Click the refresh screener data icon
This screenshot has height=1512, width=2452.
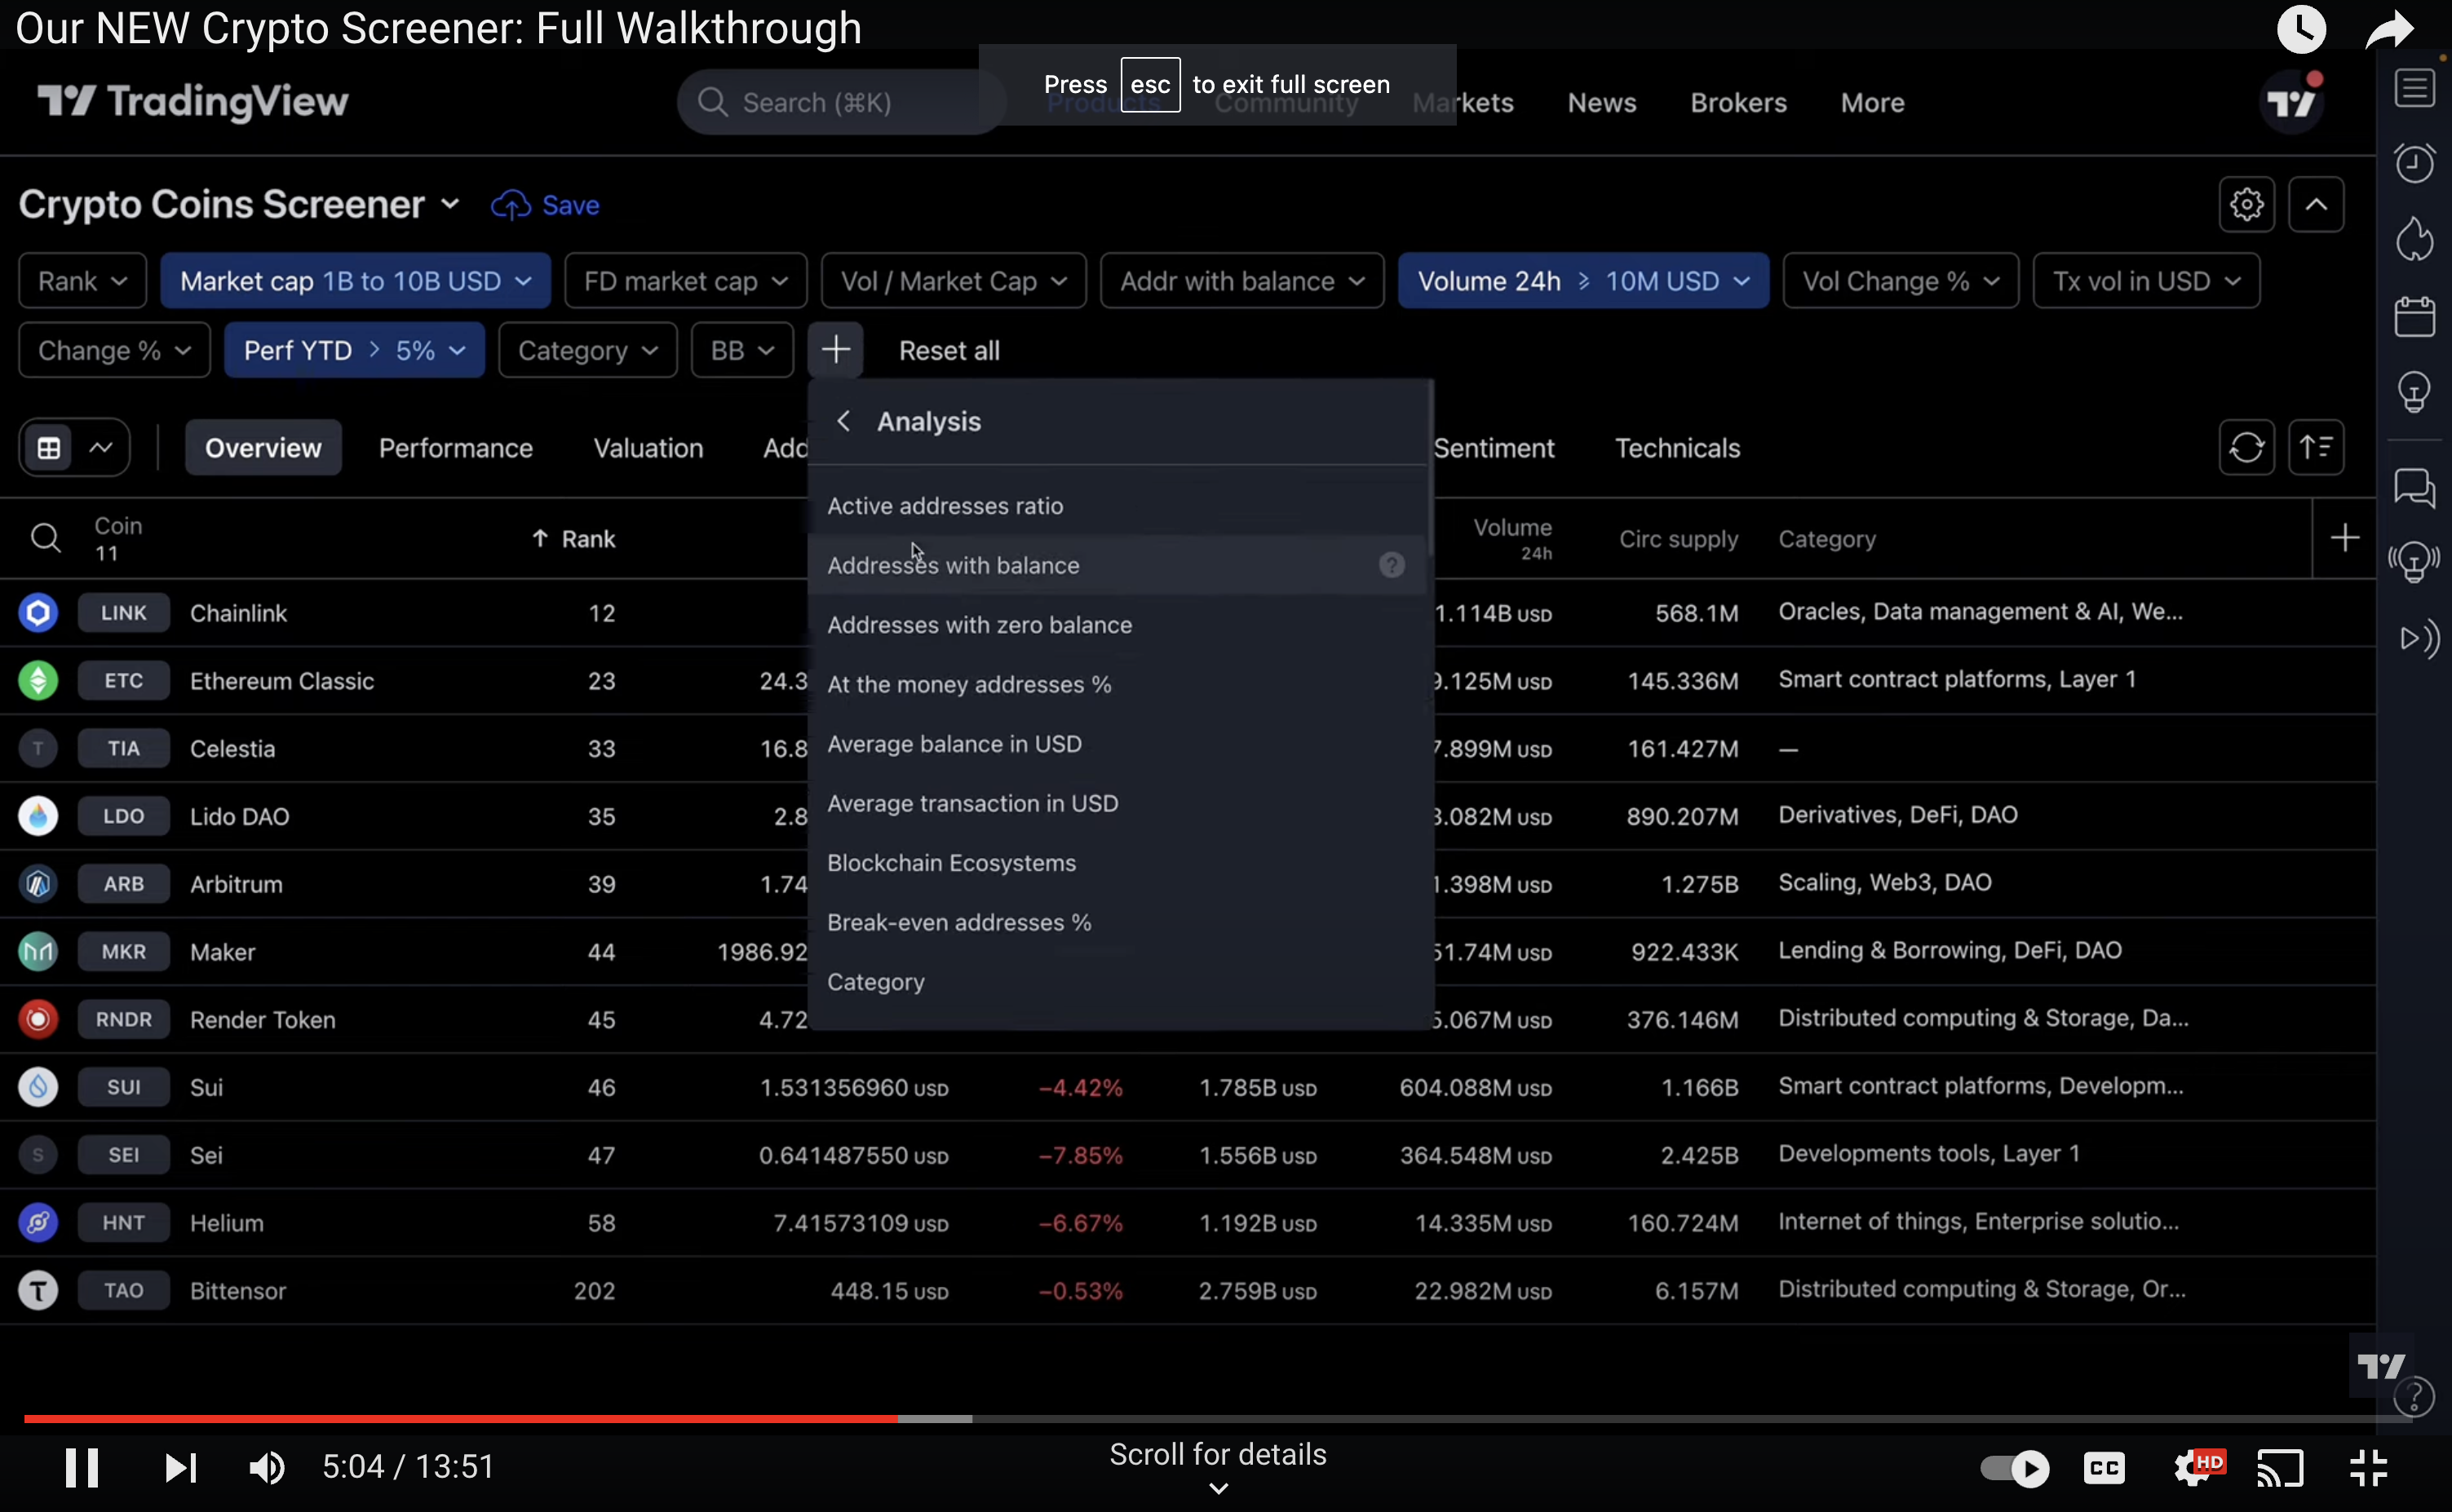pos(2246,447)
